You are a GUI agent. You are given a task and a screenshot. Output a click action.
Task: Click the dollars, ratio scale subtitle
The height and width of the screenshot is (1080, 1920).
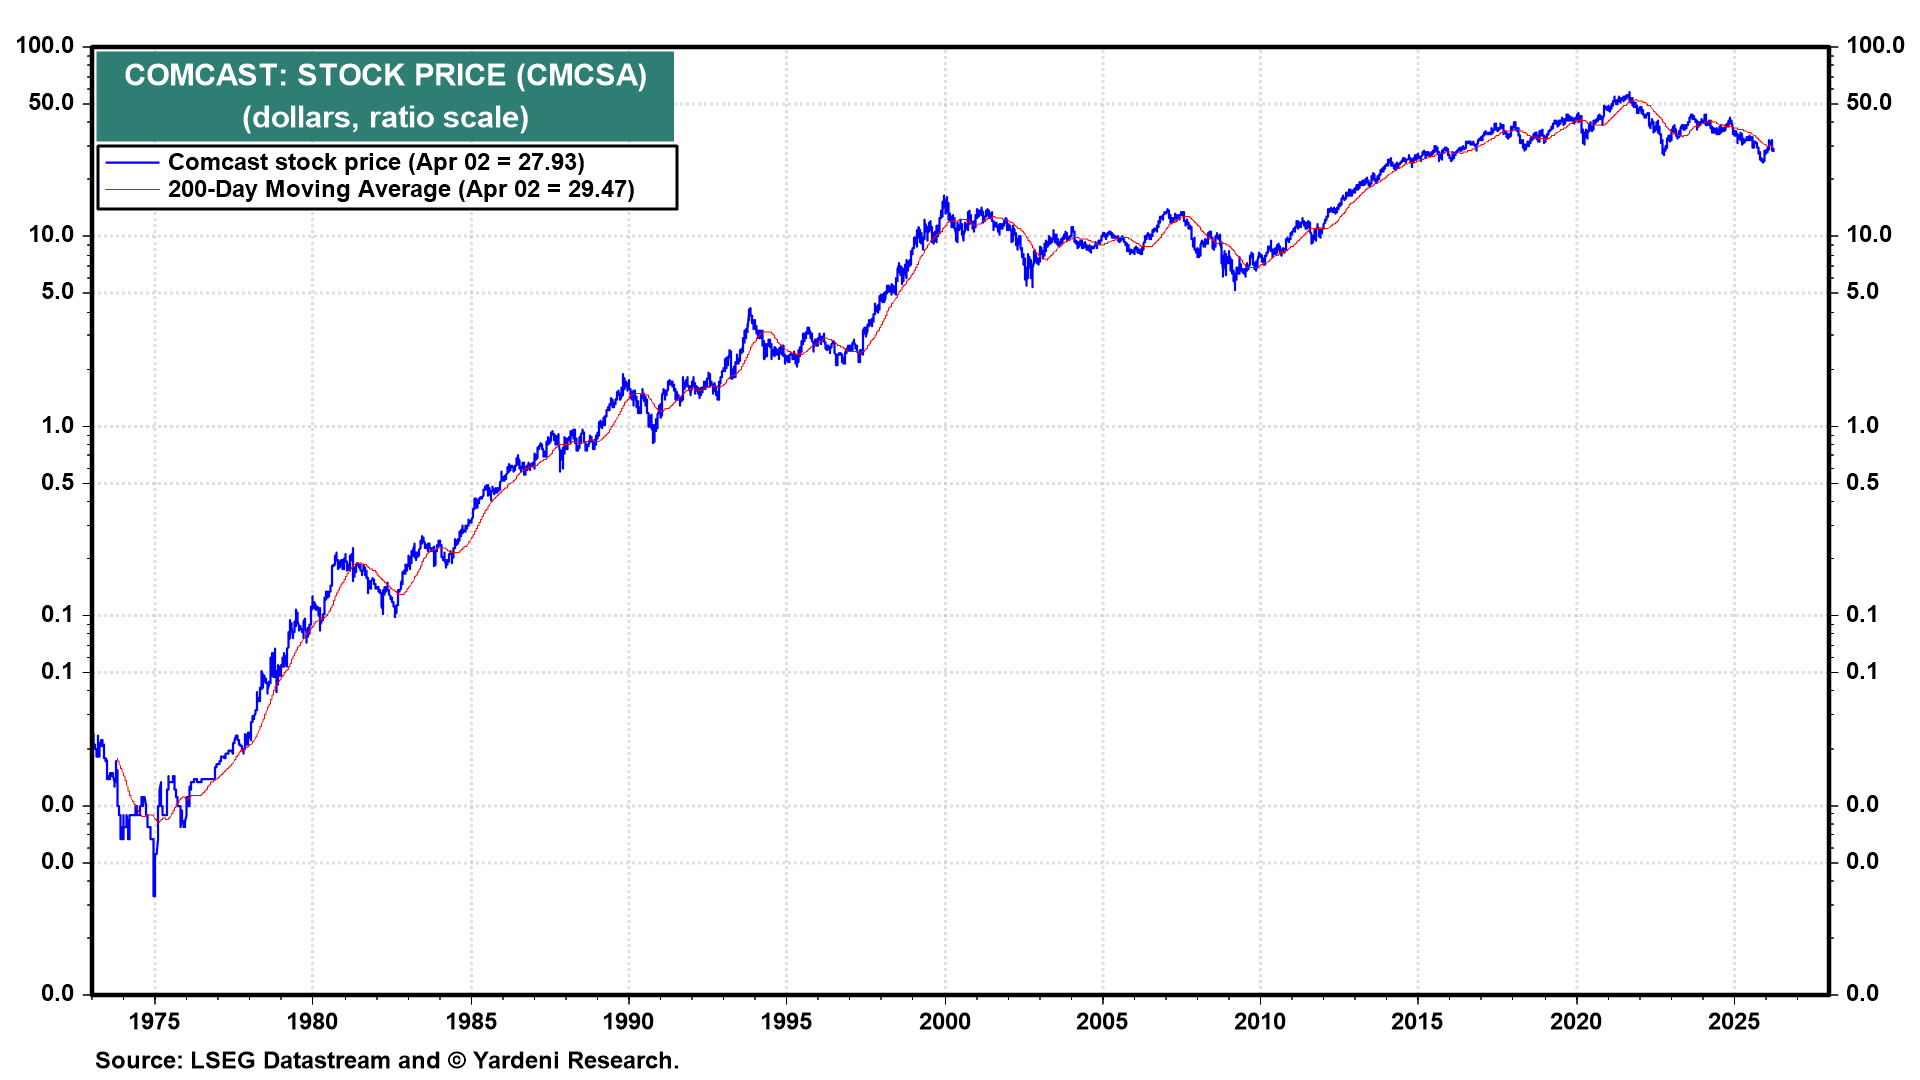pyautogui.click(x=385, y=117)
